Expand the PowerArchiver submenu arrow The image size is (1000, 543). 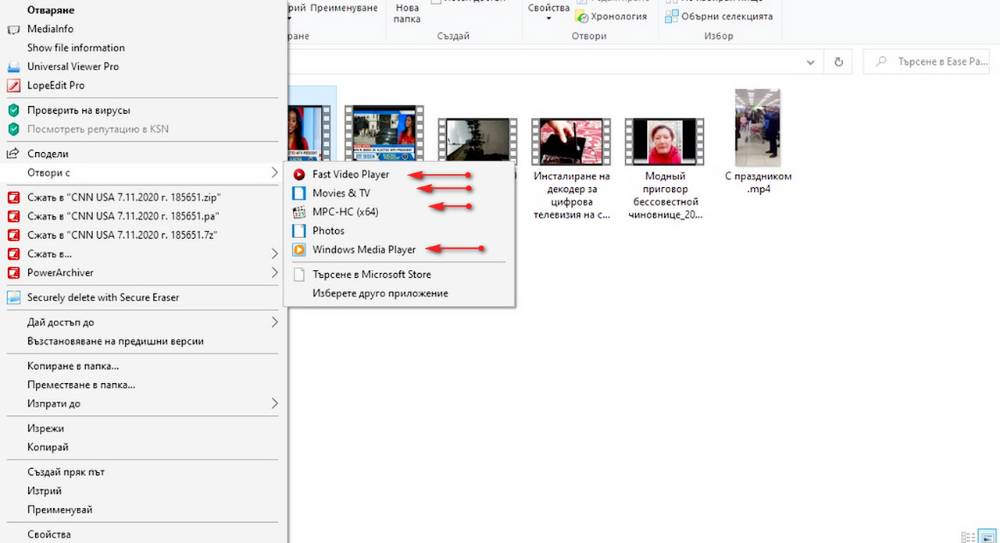(274, 272)
